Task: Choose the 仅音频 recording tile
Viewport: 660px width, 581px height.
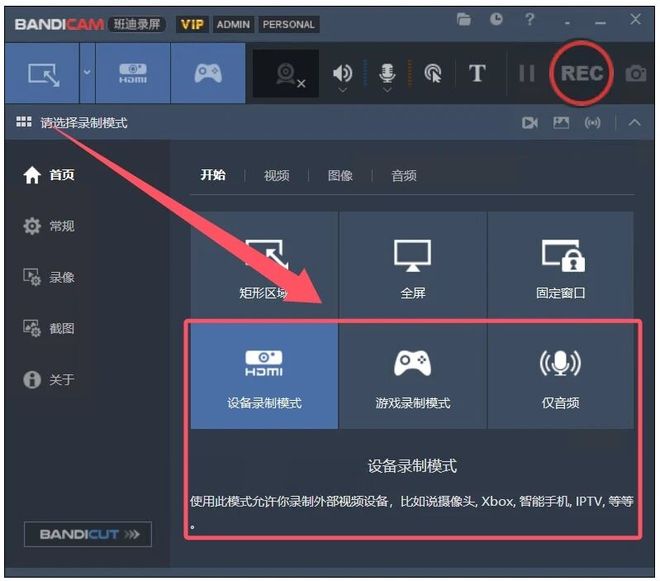Action: (x=561, y=376)
